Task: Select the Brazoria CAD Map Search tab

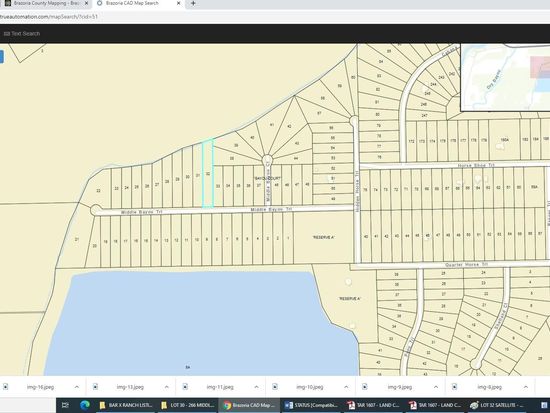Action: pos(138,4)
